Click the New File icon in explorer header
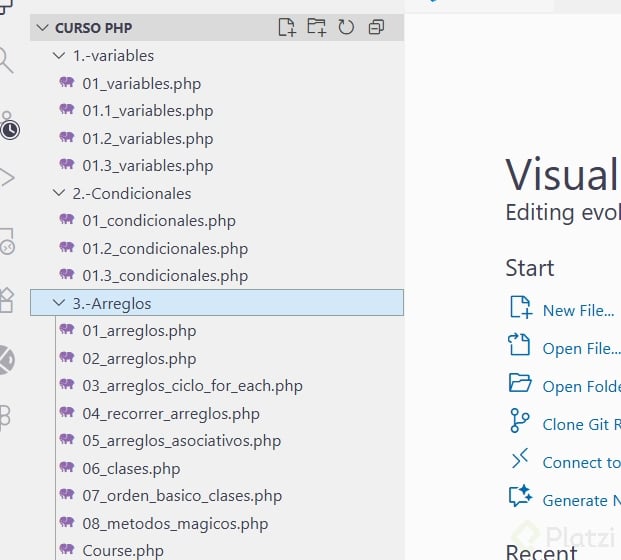Image resolution: width=621 pixels, height=560 pixels. pyautogui.click(x=287, y=27)
